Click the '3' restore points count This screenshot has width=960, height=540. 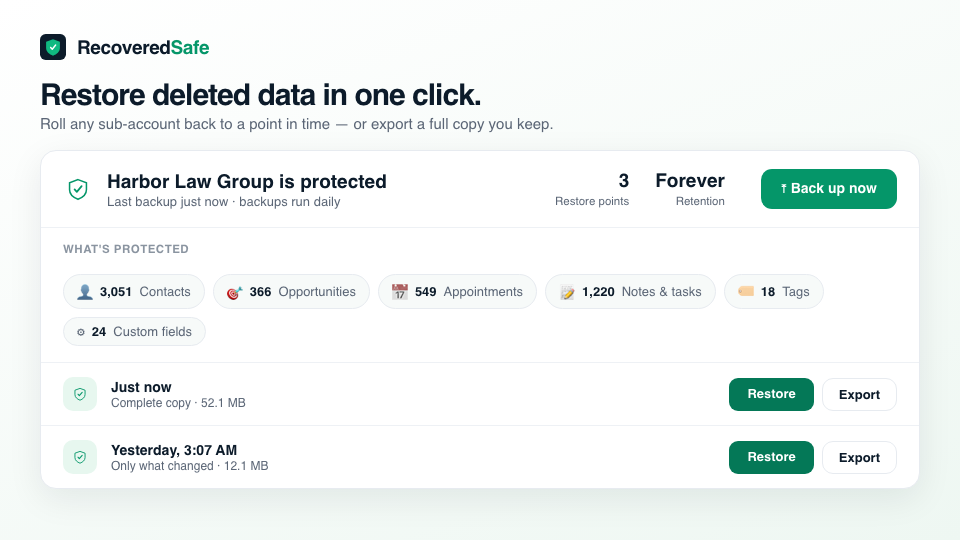tap(623, 181)
